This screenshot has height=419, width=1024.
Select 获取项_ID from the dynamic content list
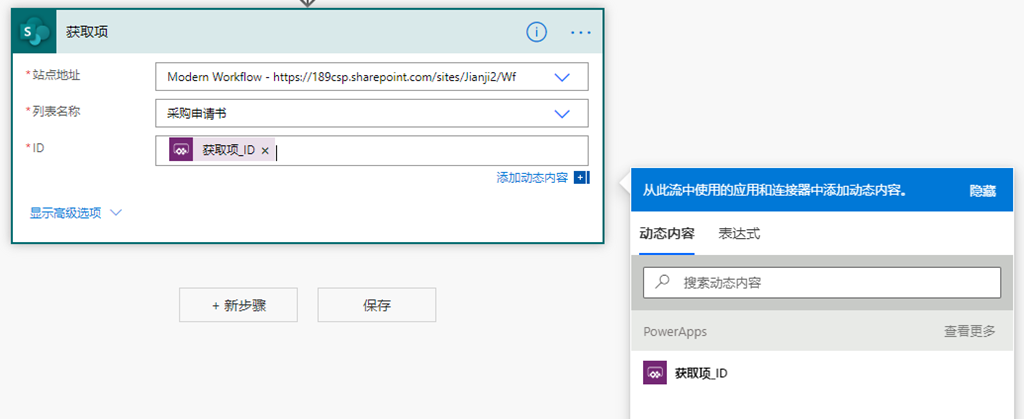click(x=822, y=373)
